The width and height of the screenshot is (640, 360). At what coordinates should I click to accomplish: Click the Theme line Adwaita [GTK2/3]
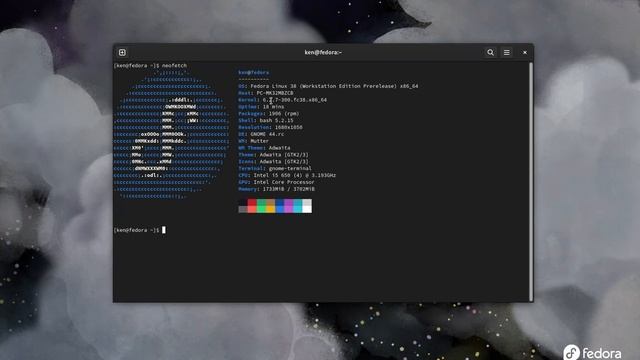tap(273, 155)
